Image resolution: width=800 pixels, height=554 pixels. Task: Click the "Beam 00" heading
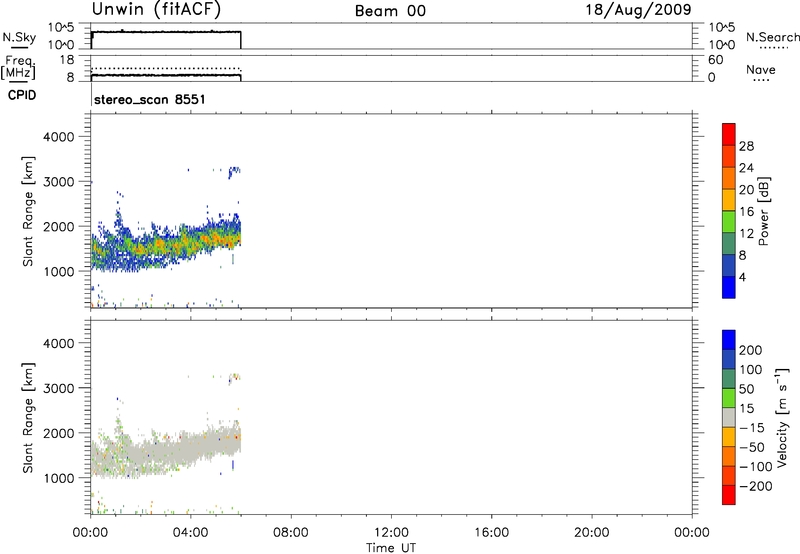pos(390,11)
